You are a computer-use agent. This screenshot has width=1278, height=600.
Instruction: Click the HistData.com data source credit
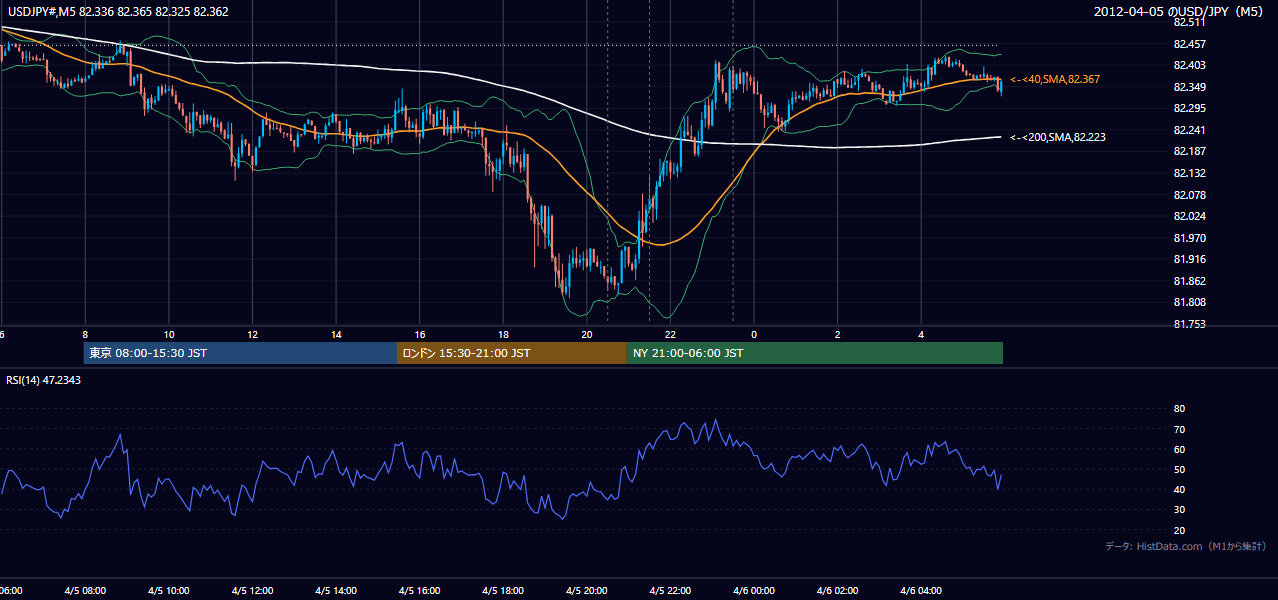1186,546
